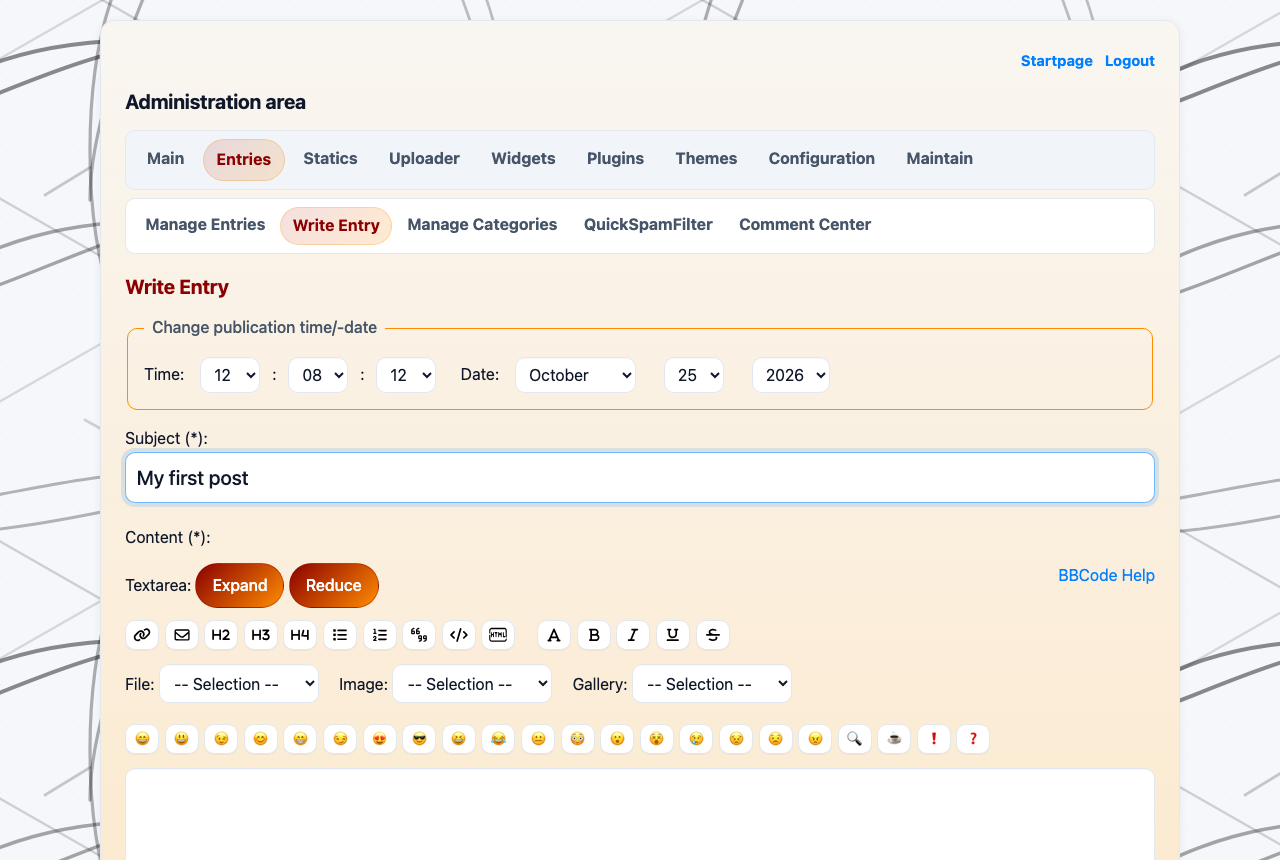Apply strikethrough formatting
This screenshot has width=1280, height=860.
click(x=713, y=635)
